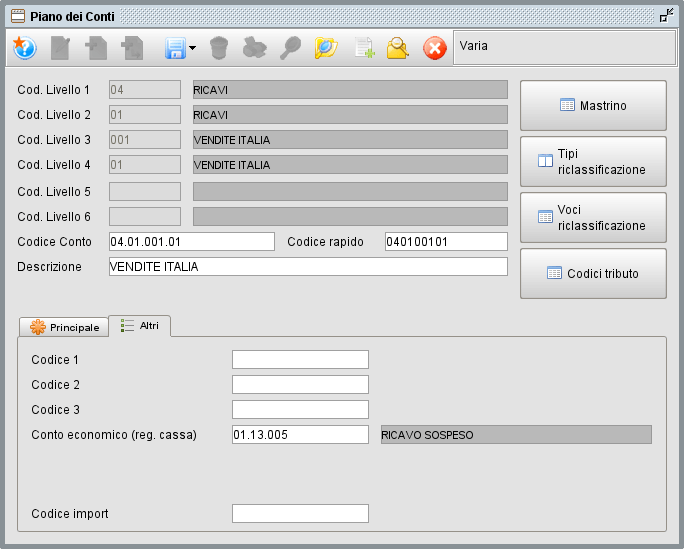Click the greyed magnifier search icon
Viewport: 684px width, 549px height.
pyautogui.click(x=290, y=48)
